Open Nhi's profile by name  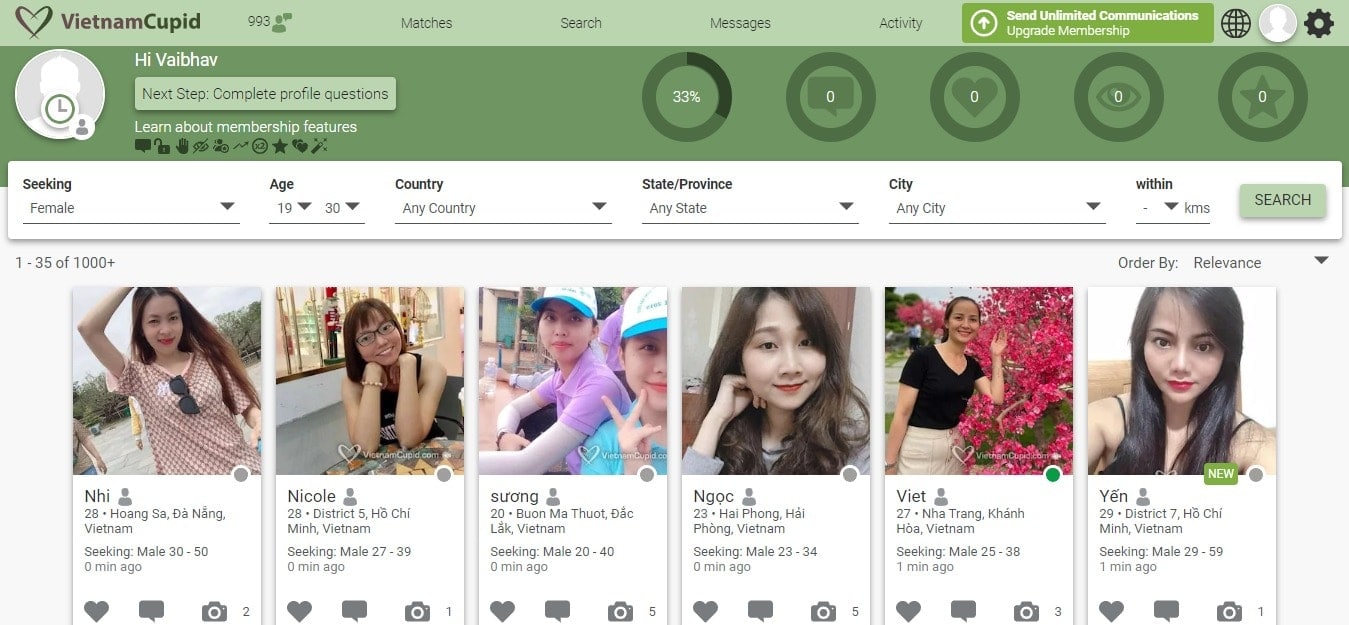[98, 496]
